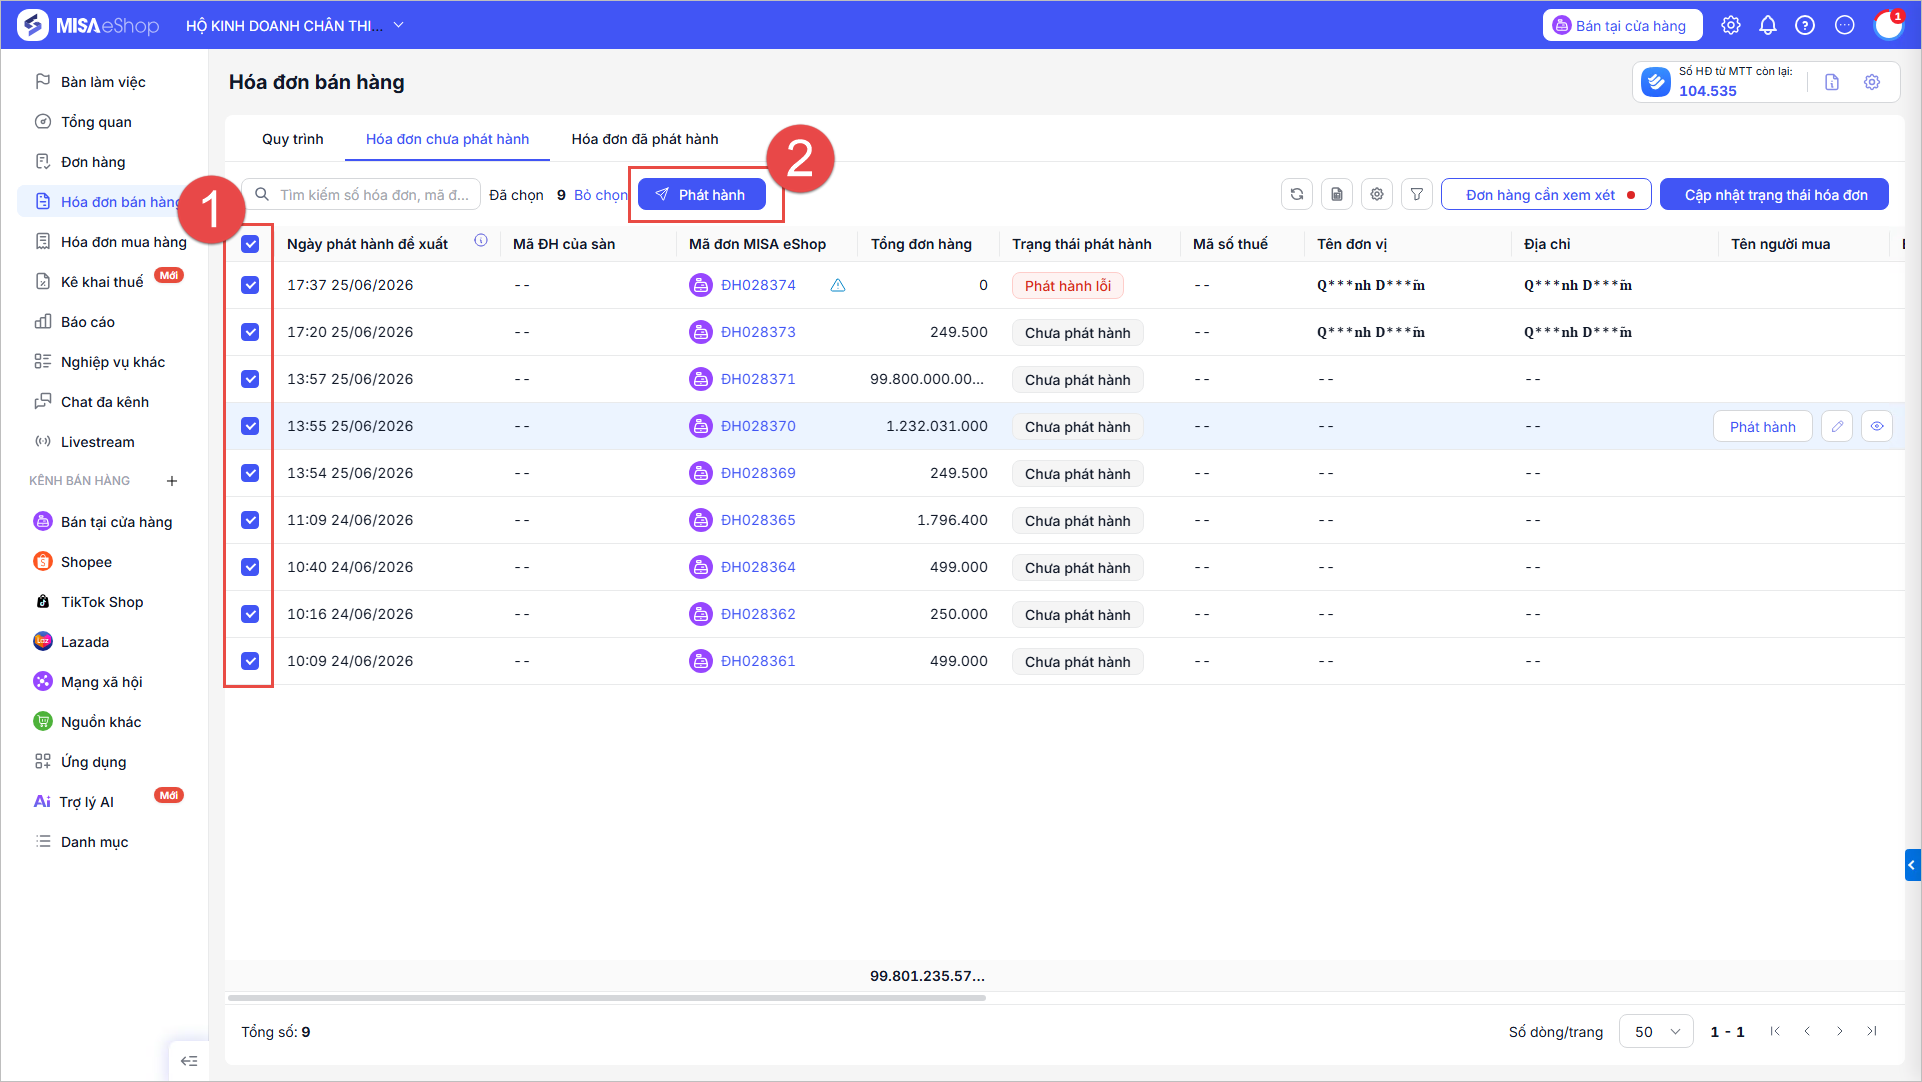This screenshot has height=1082, width=1922.
Task: Uncheck the select-all header checkbox
Action: click(x=250, y=244)
